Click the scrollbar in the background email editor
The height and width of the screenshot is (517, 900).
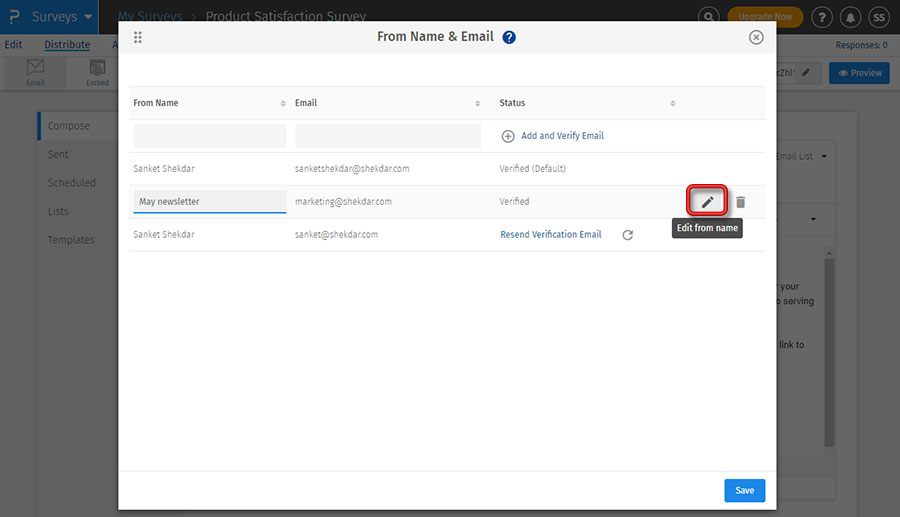829,351
